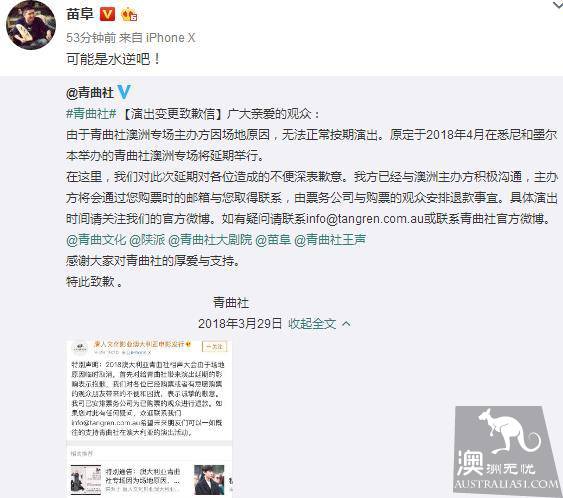563x498 pixels.
Task: Click the follow button inside the thumbnail
Action: coord(214,347)
